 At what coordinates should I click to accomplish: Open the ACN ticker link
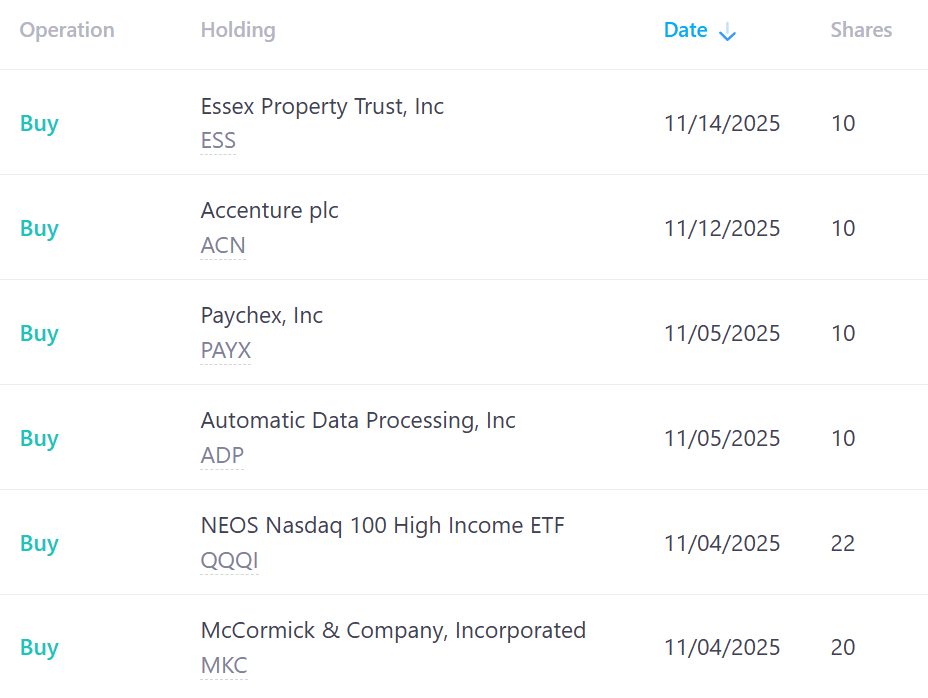223,246
